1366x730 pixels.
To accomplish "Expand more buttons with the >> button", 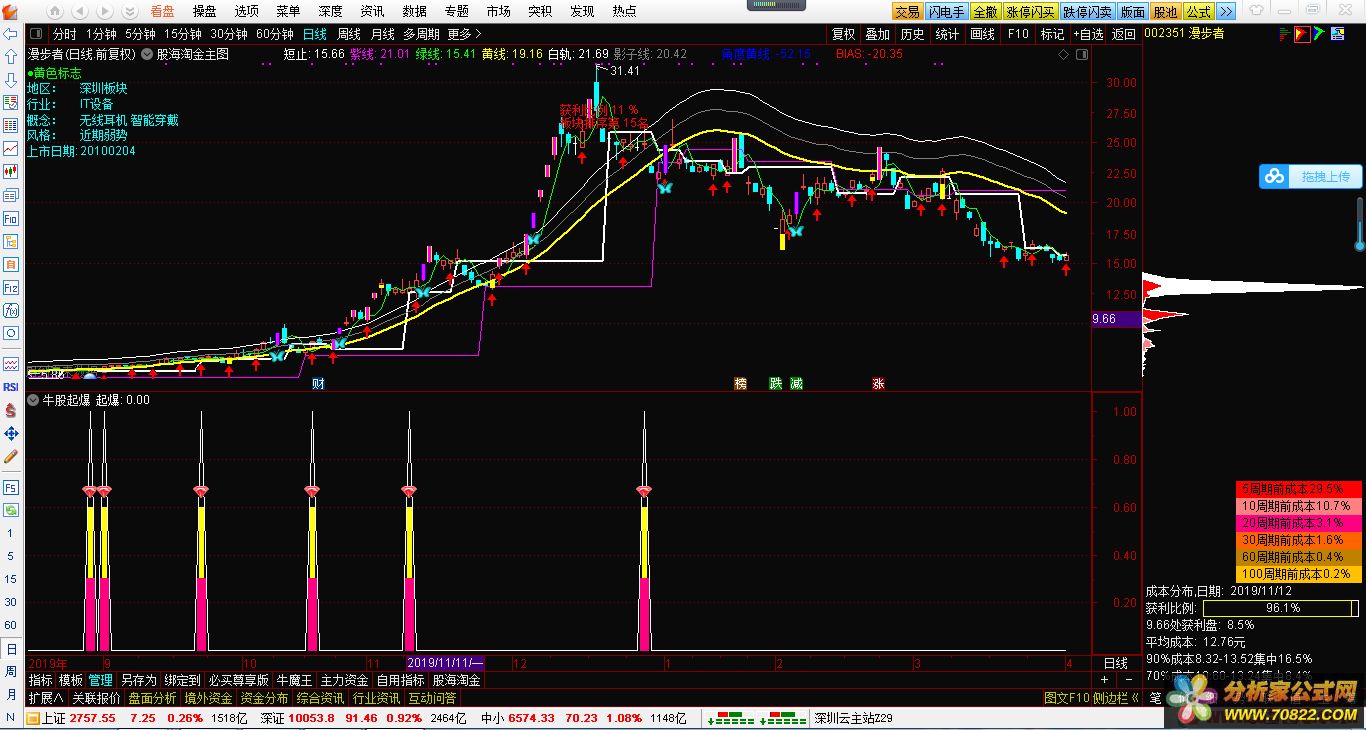I will (1227, 12).
